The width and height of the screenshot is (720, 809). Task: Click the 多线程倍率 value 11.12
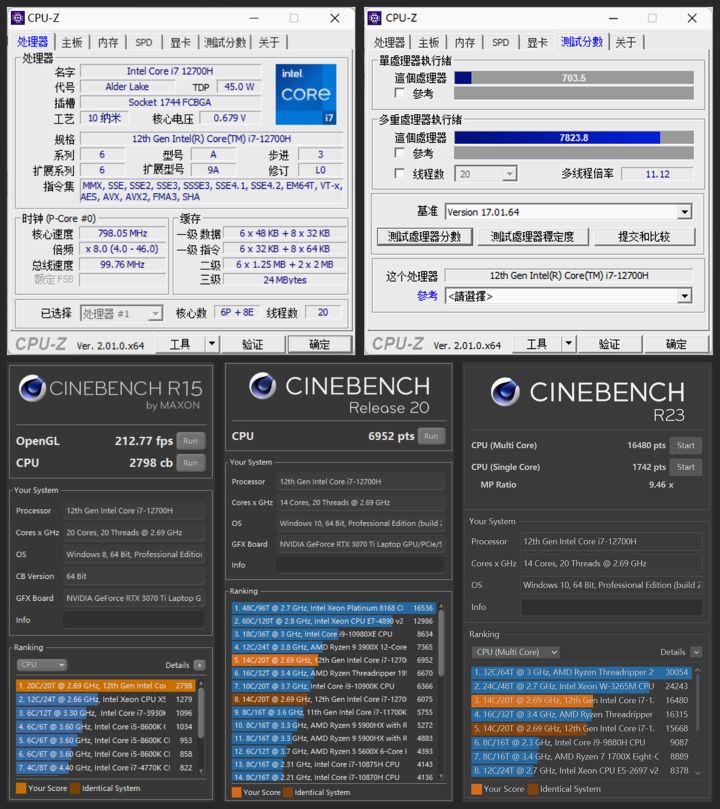tap(657, 174)
